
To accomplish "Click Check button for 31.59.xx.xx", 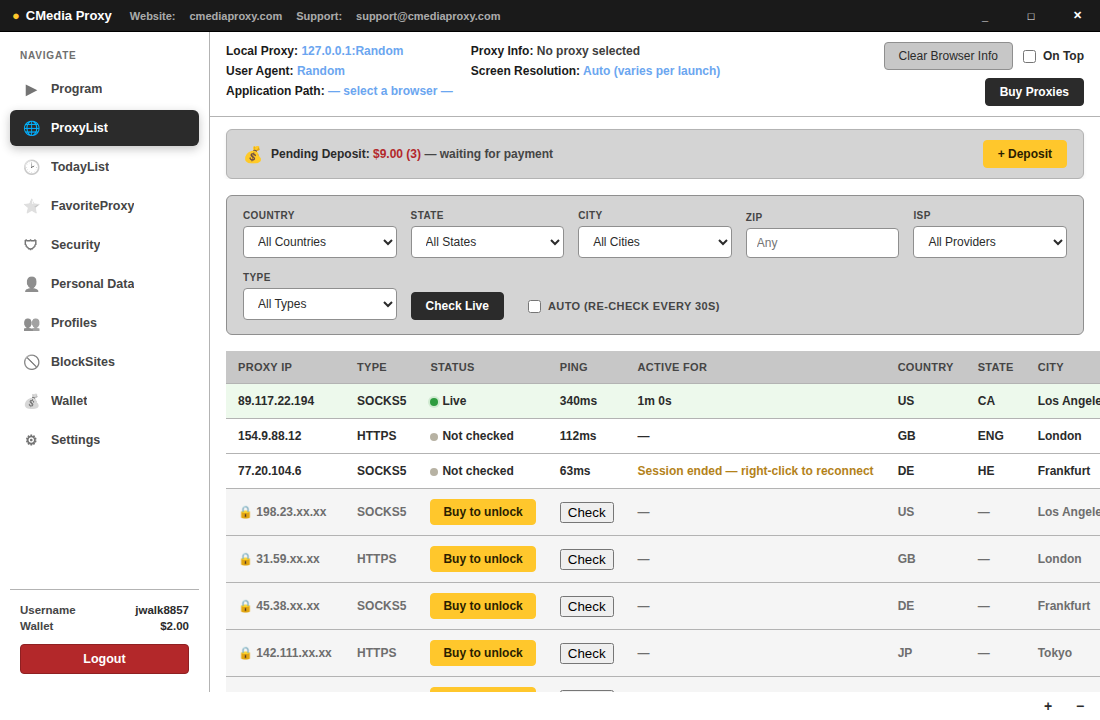I will coord(586,559).
